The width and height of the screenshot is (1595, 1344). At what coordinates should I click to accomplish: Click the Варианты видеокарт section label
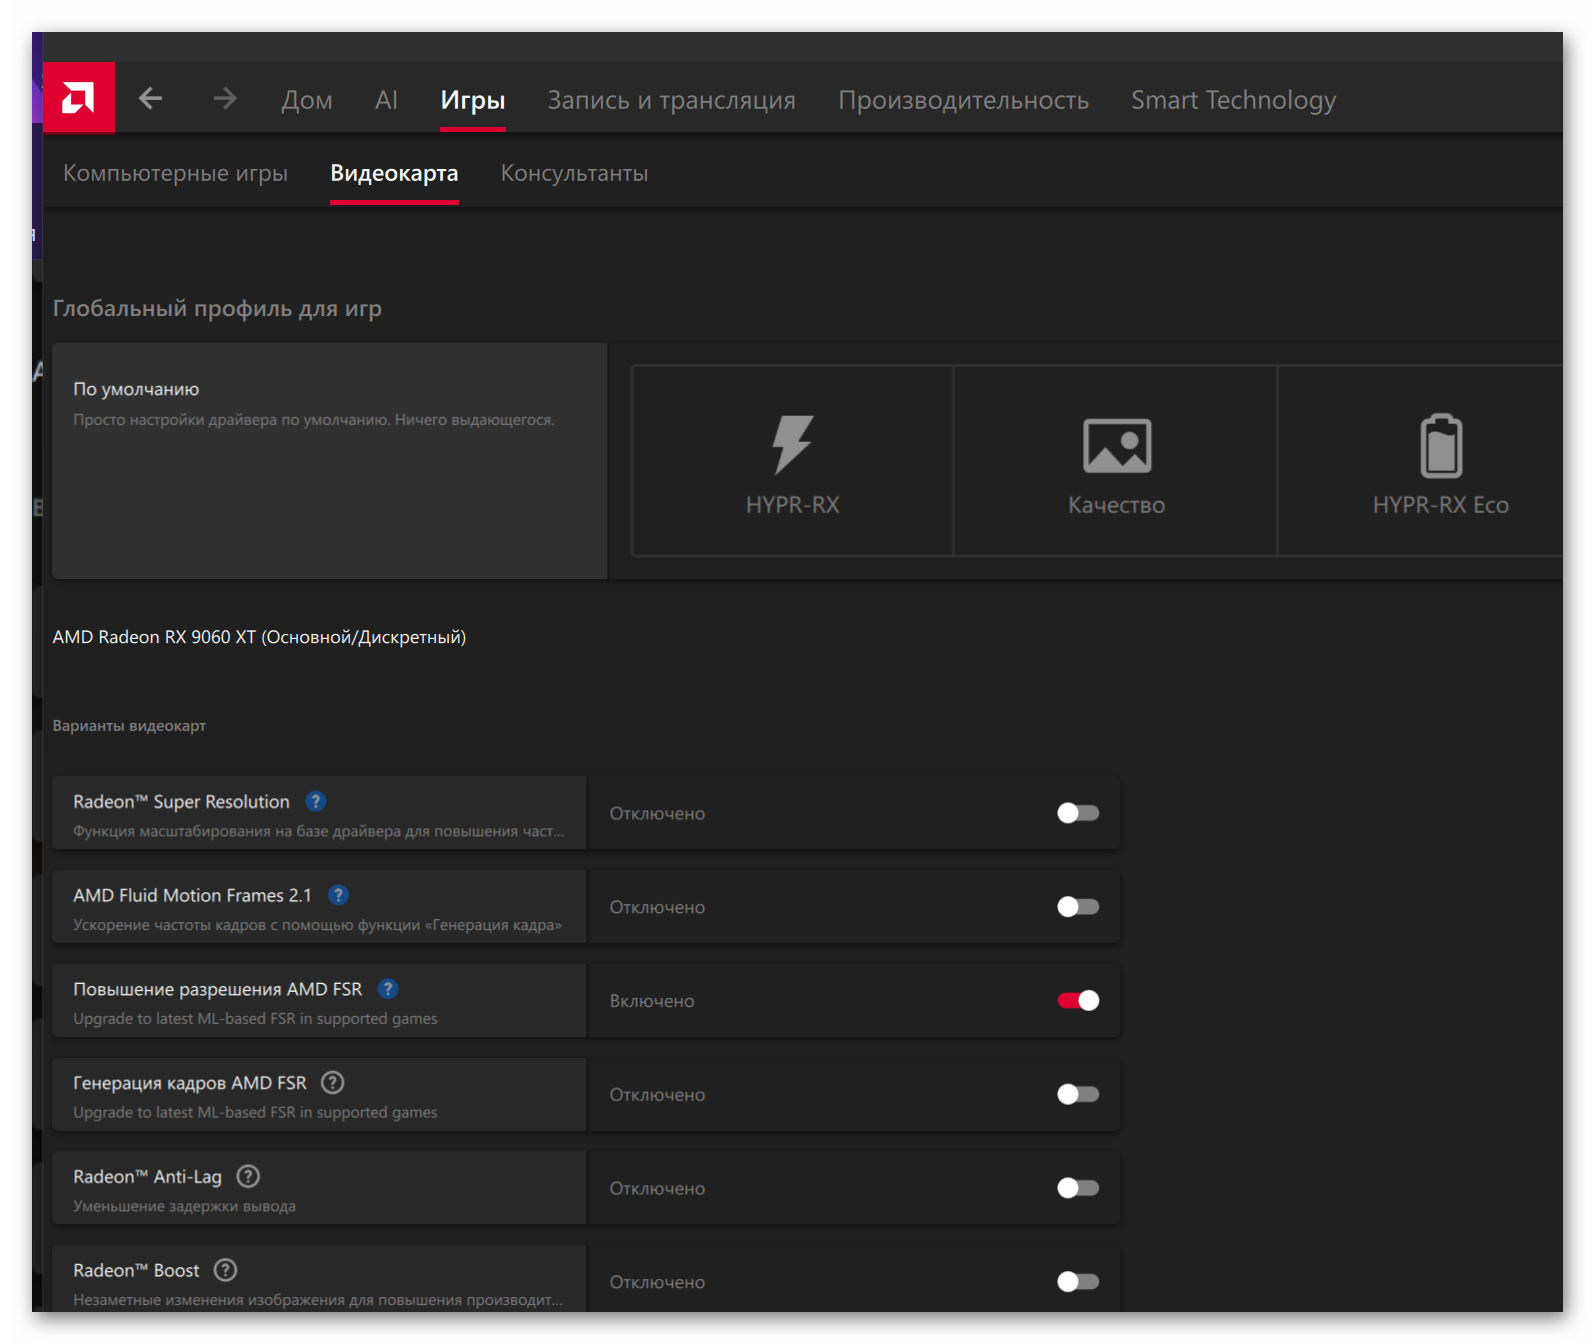pos(129,725)
